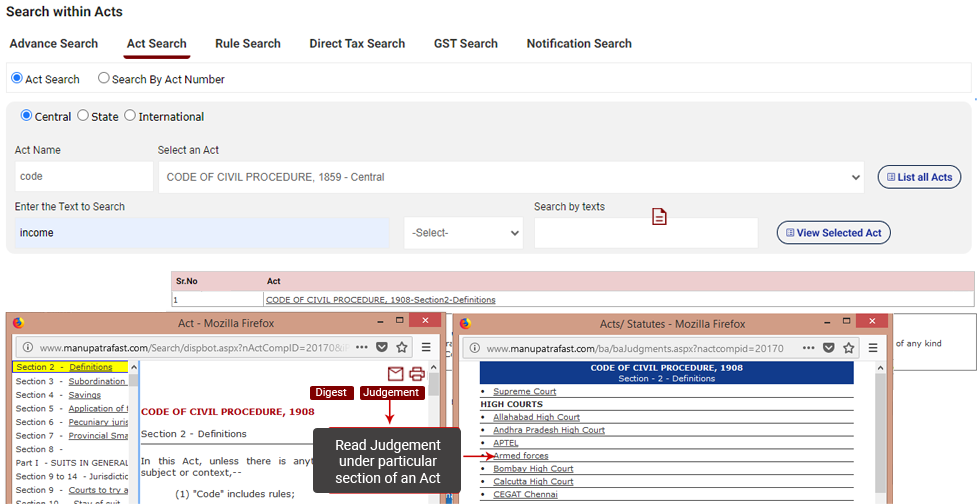Open page actions dots in Act window
Viewport: 977px width, 504px height.
[x=361, y=347]
